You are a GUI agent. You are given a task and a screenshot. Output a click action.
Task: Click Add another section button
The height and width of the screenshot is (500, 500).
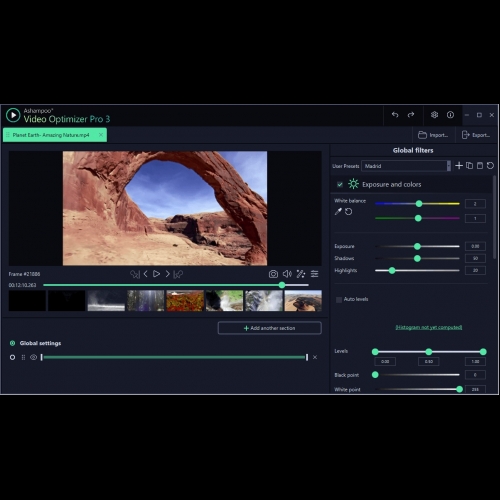tap(269, 328)
